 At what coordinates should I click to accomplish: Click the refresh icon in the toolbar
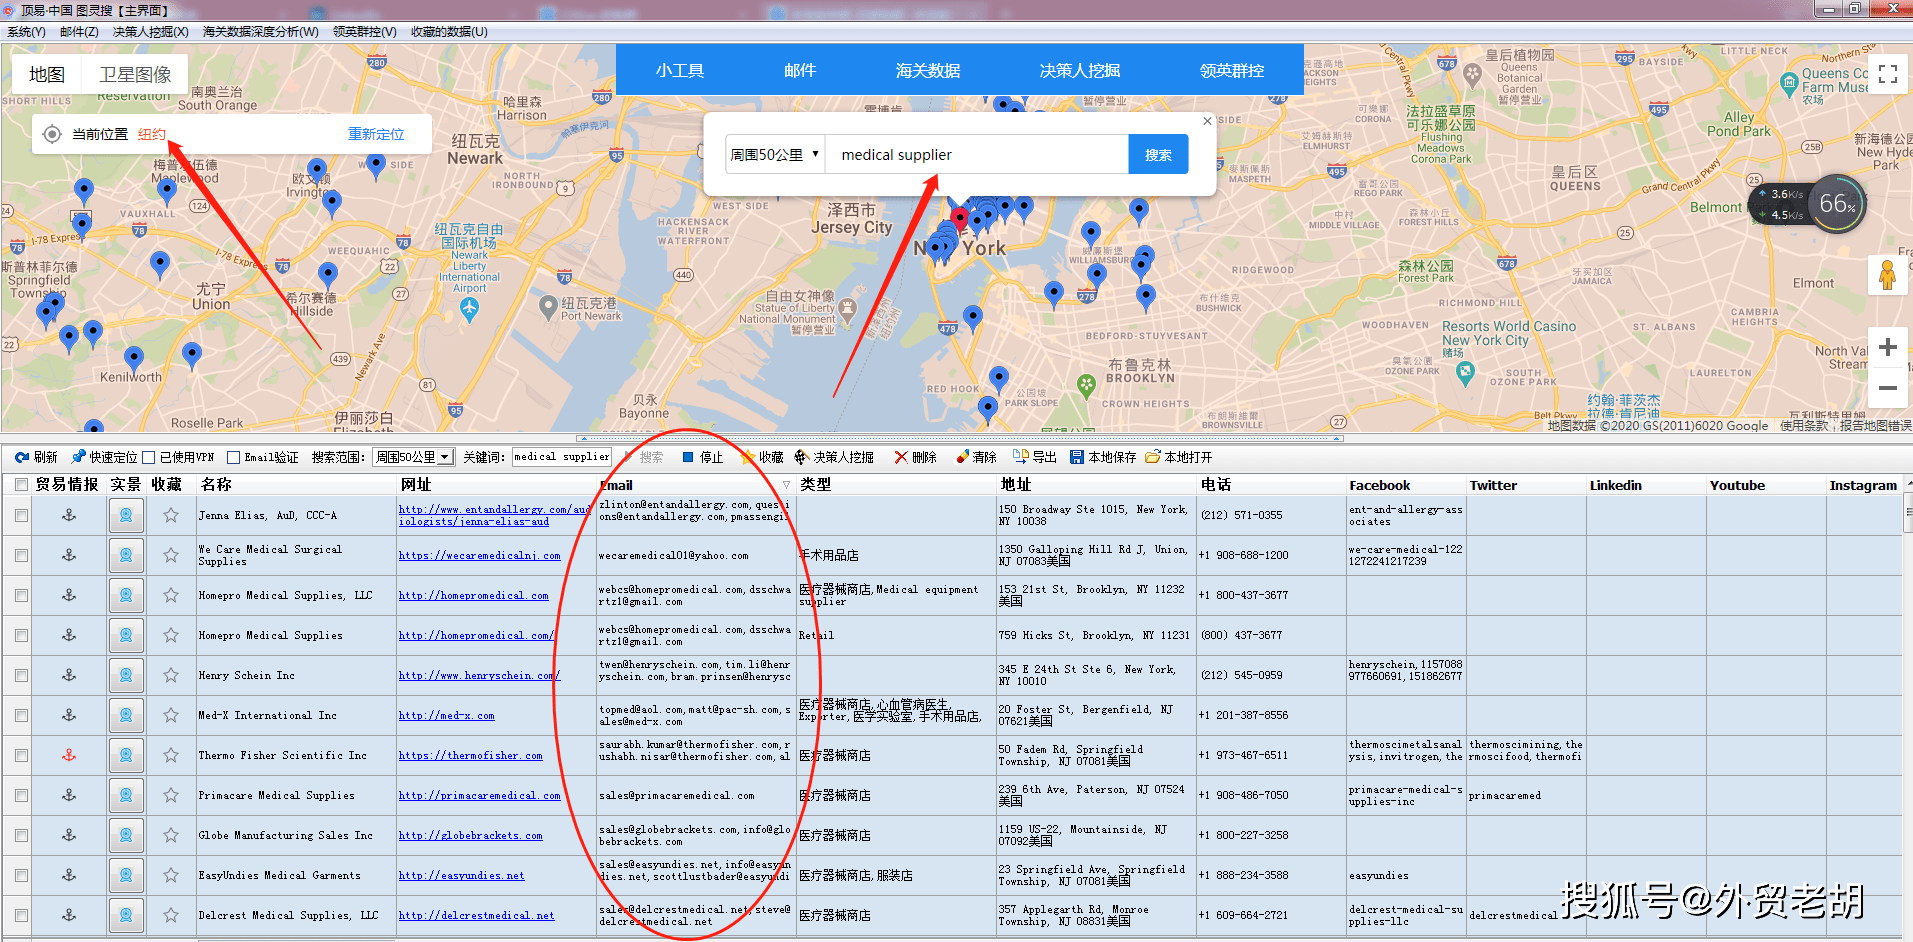pos(21,457)
